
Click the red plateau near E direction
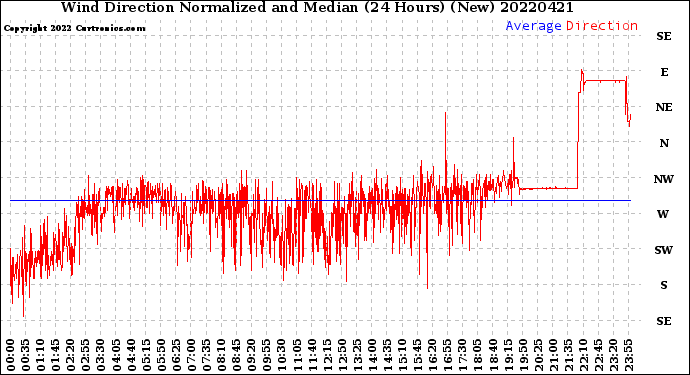pos(605,81)
